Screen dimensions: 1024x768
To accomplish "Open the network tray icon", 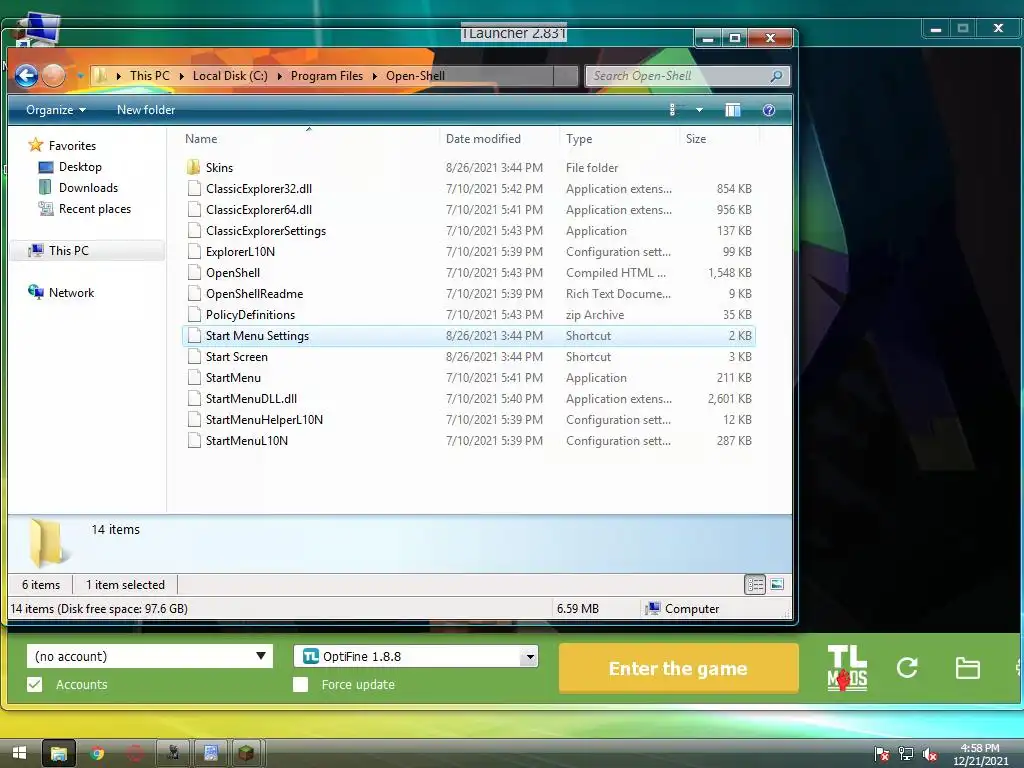I will pos(906,754).
